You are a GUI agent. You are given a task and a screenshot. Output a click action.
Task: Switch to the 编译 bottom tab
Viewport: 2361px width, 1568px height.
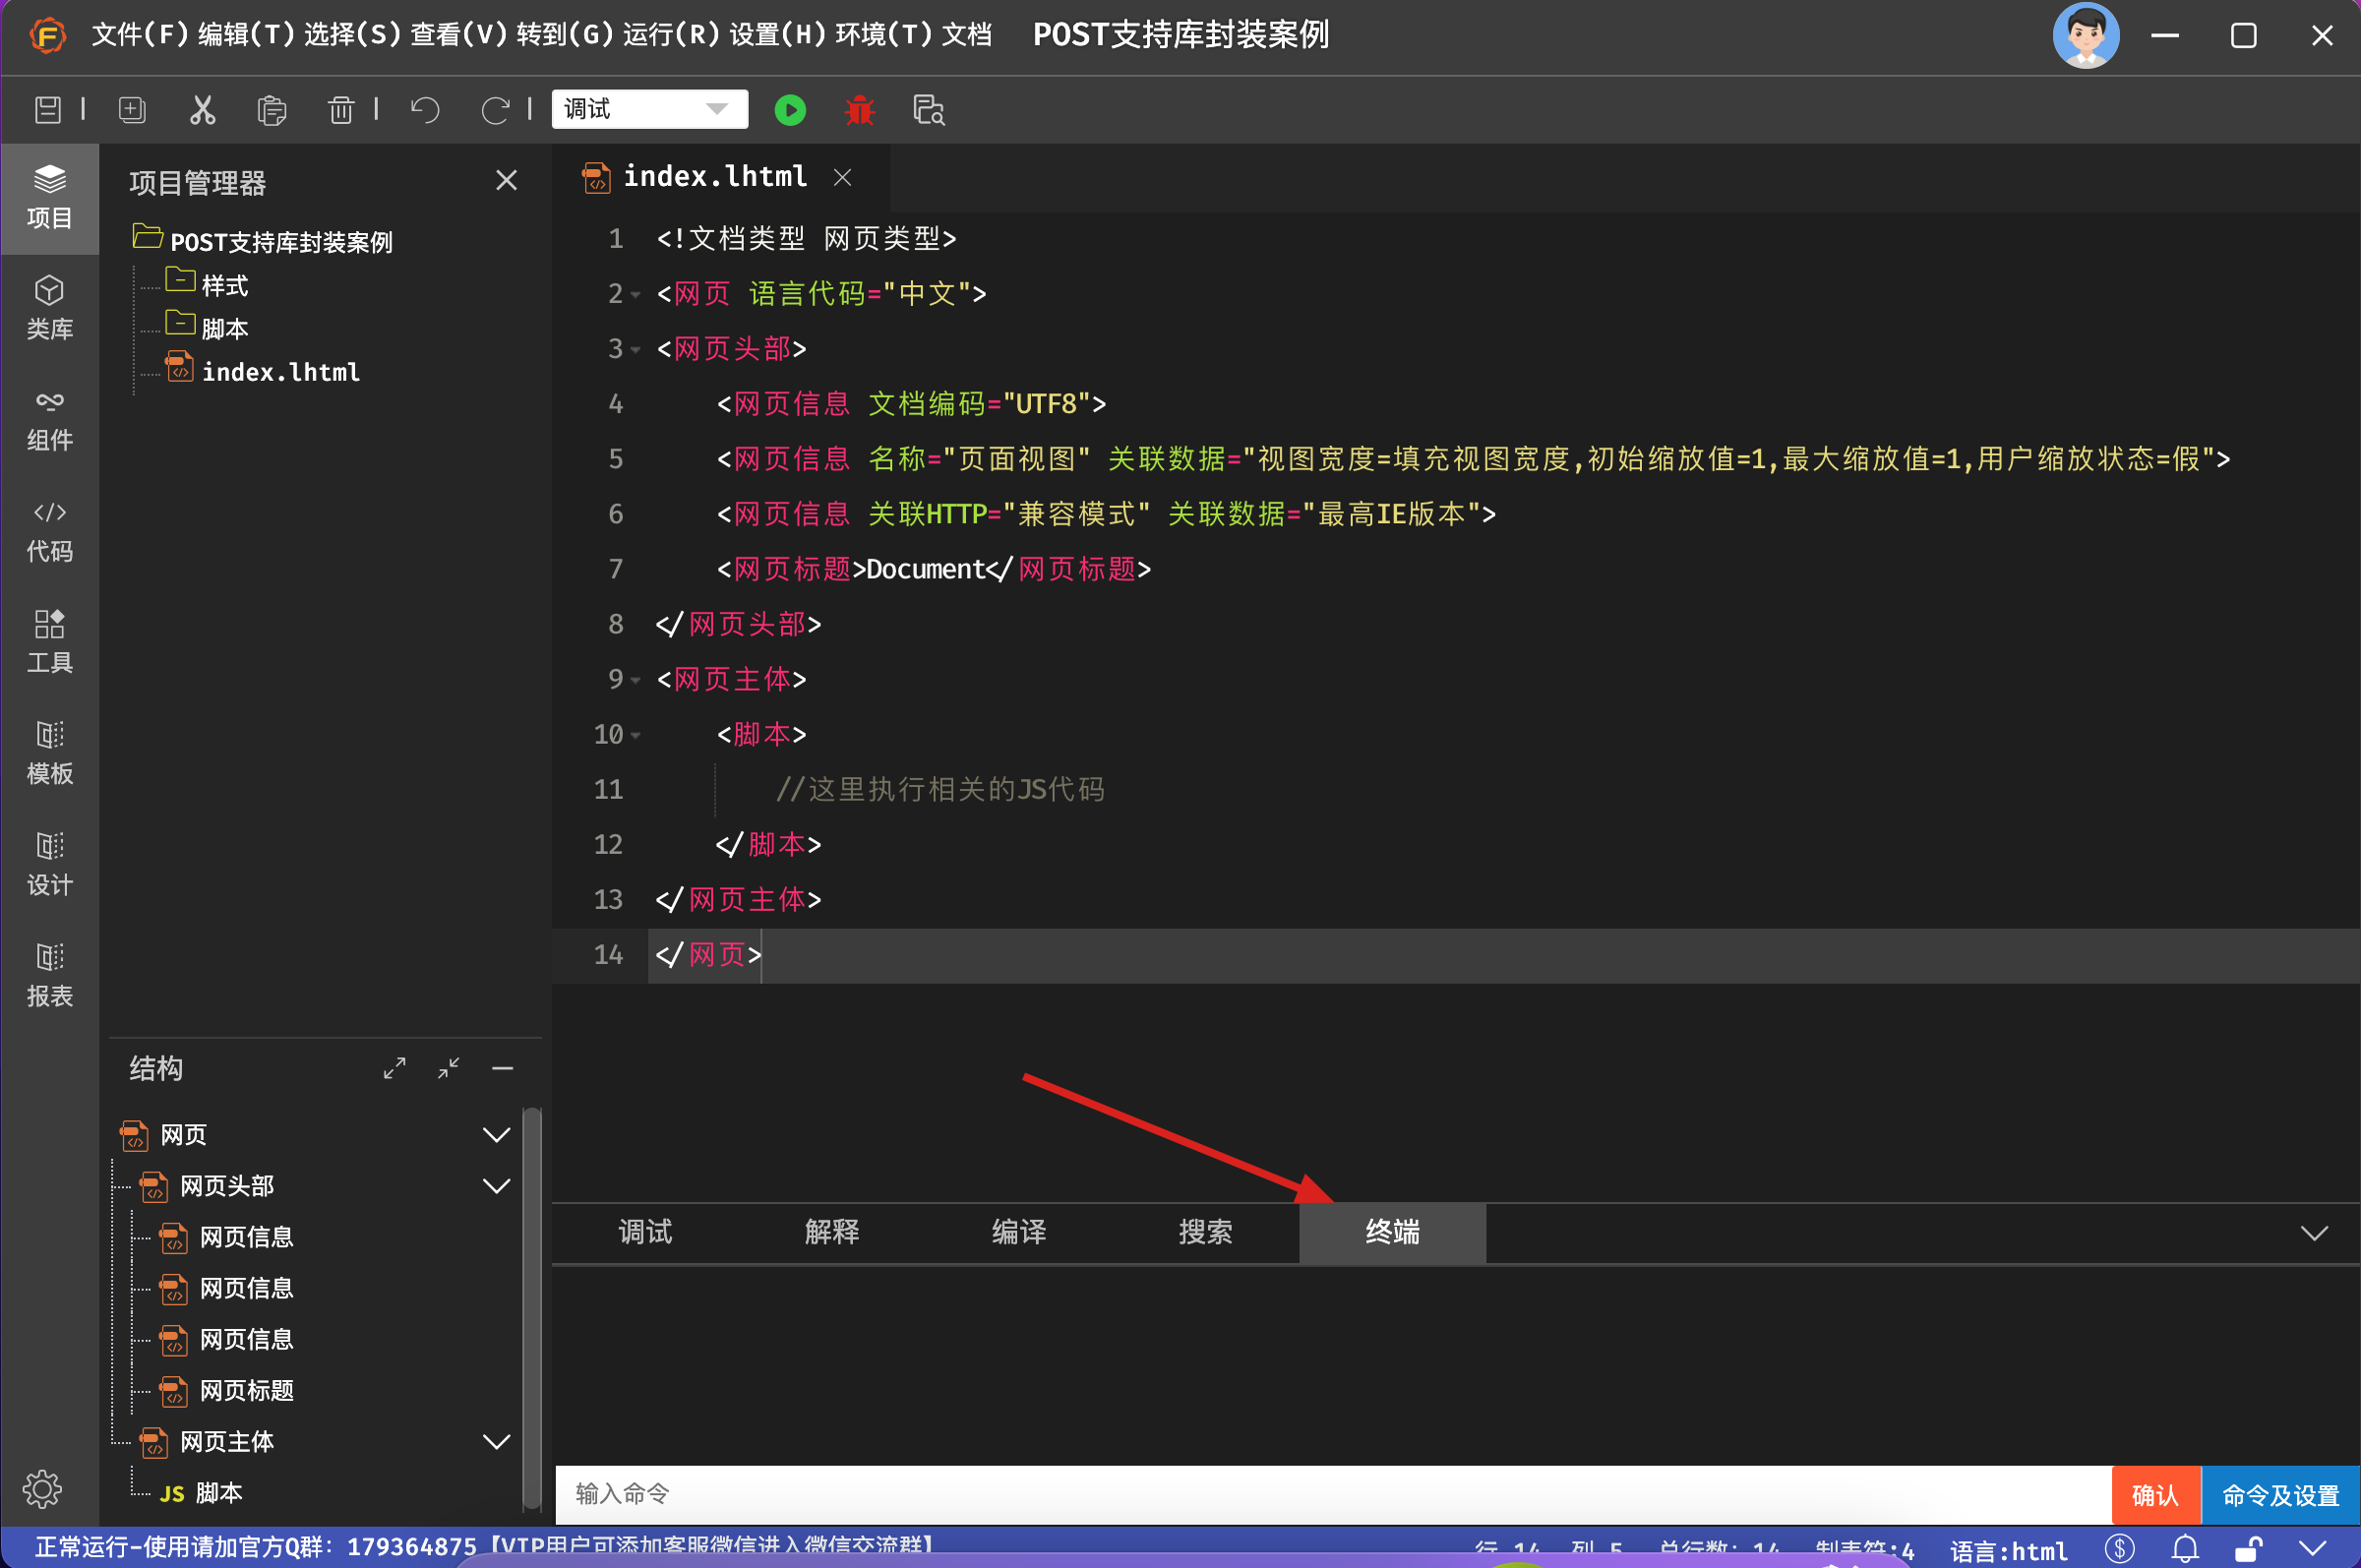coord(1019,1232)
